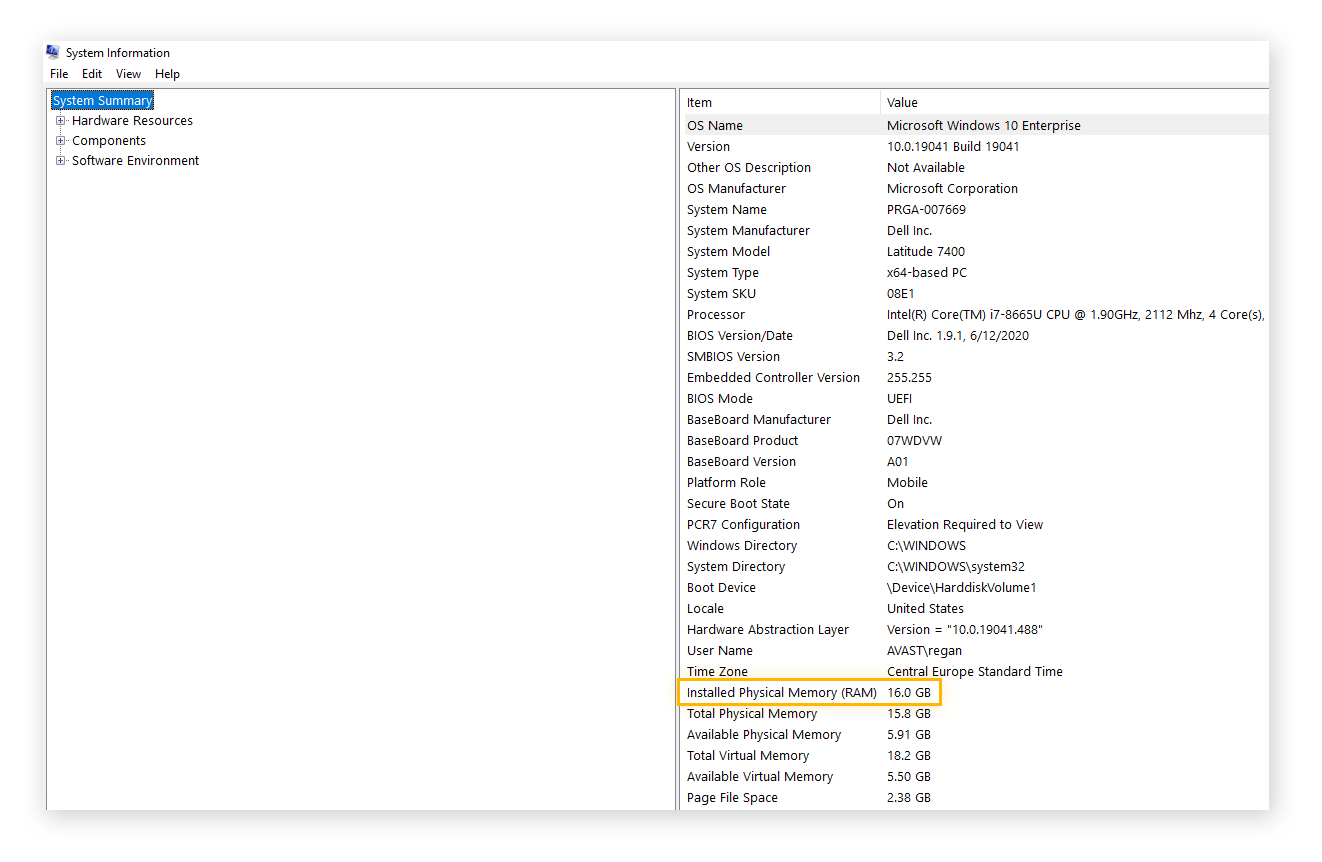Viewport: 1322px width, 862px height.
Task: Expand the Hardware Resources tree node
Action: 61,120
